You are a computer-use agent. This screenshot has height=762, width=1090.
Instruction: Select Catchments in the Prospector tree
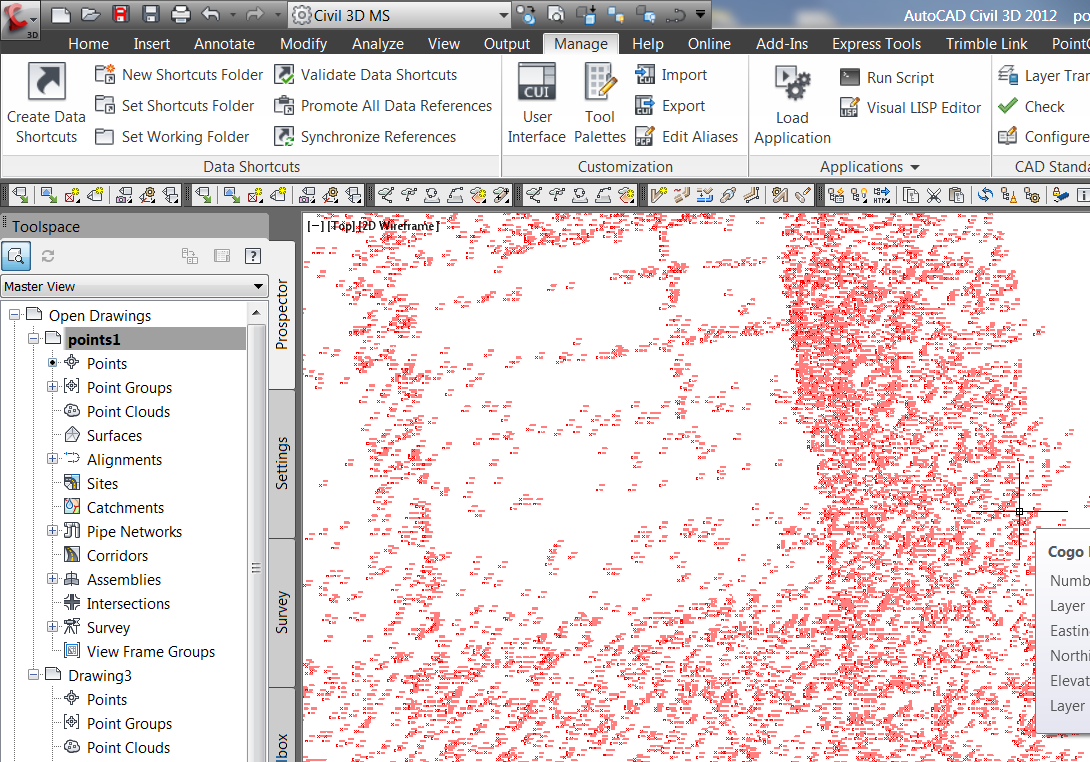point(125,508)
